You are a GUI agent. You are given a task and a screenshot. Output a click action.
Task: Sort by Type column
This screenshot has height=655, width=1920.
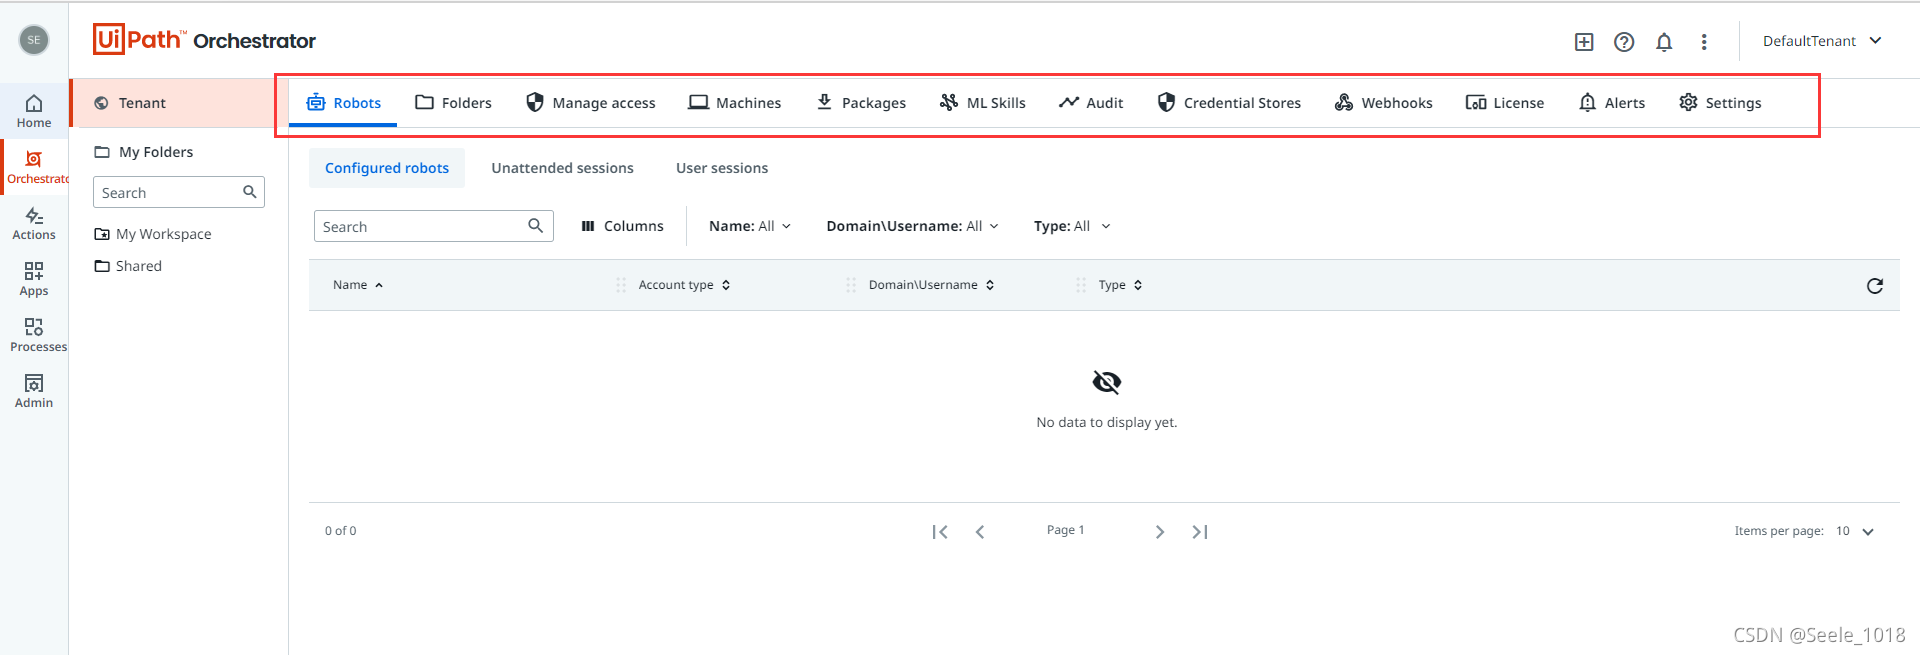(x=1120, y=285)
